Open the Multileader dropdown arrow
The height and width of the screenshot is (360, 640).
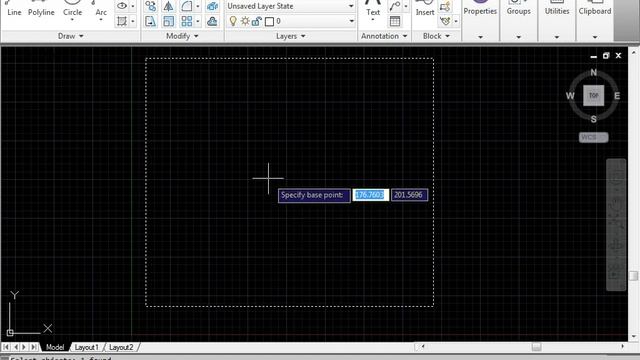tap(405, 6)
